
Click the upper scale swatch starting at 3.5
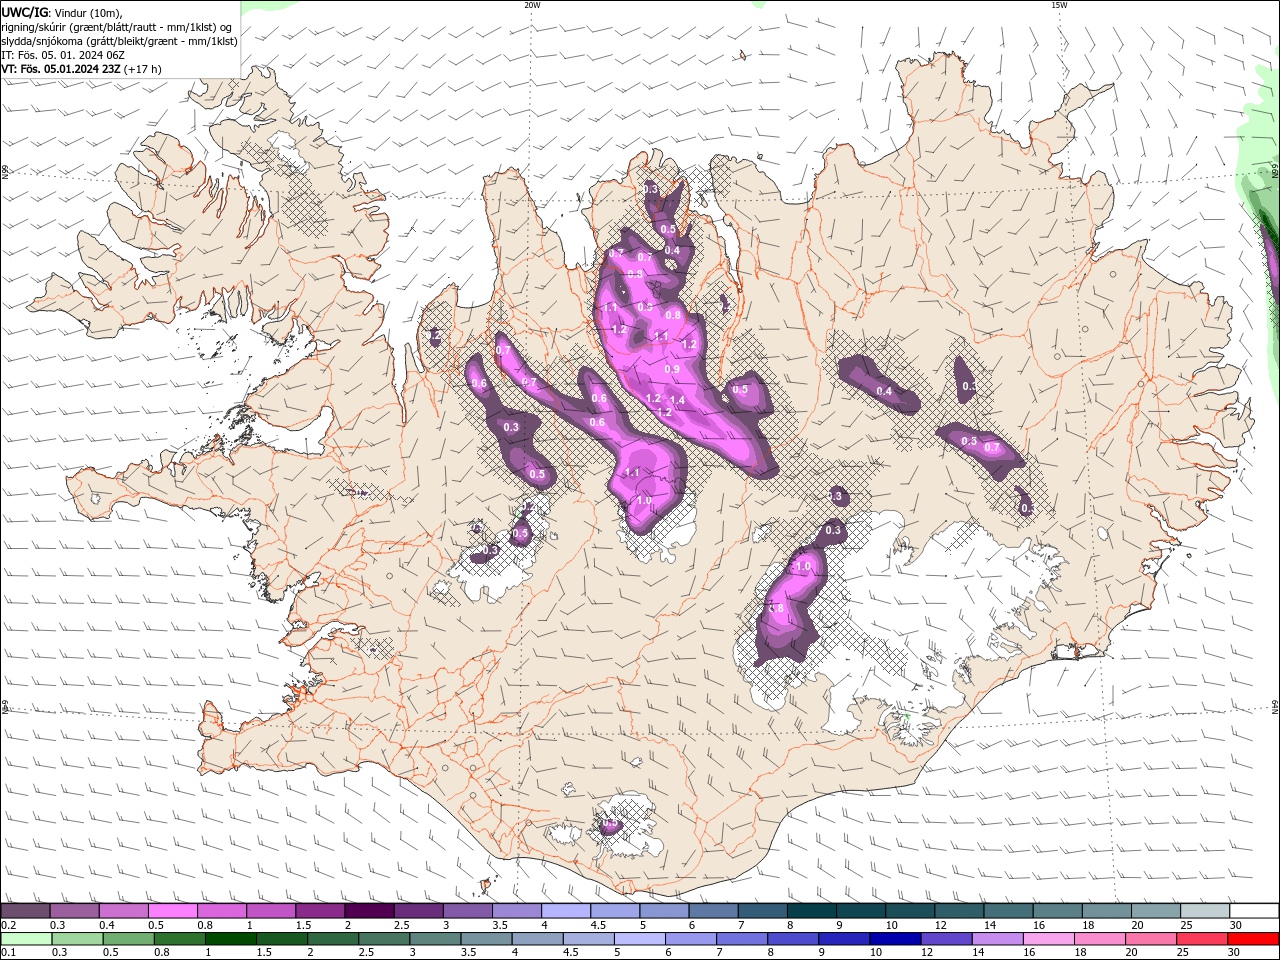tap(516, 911)
